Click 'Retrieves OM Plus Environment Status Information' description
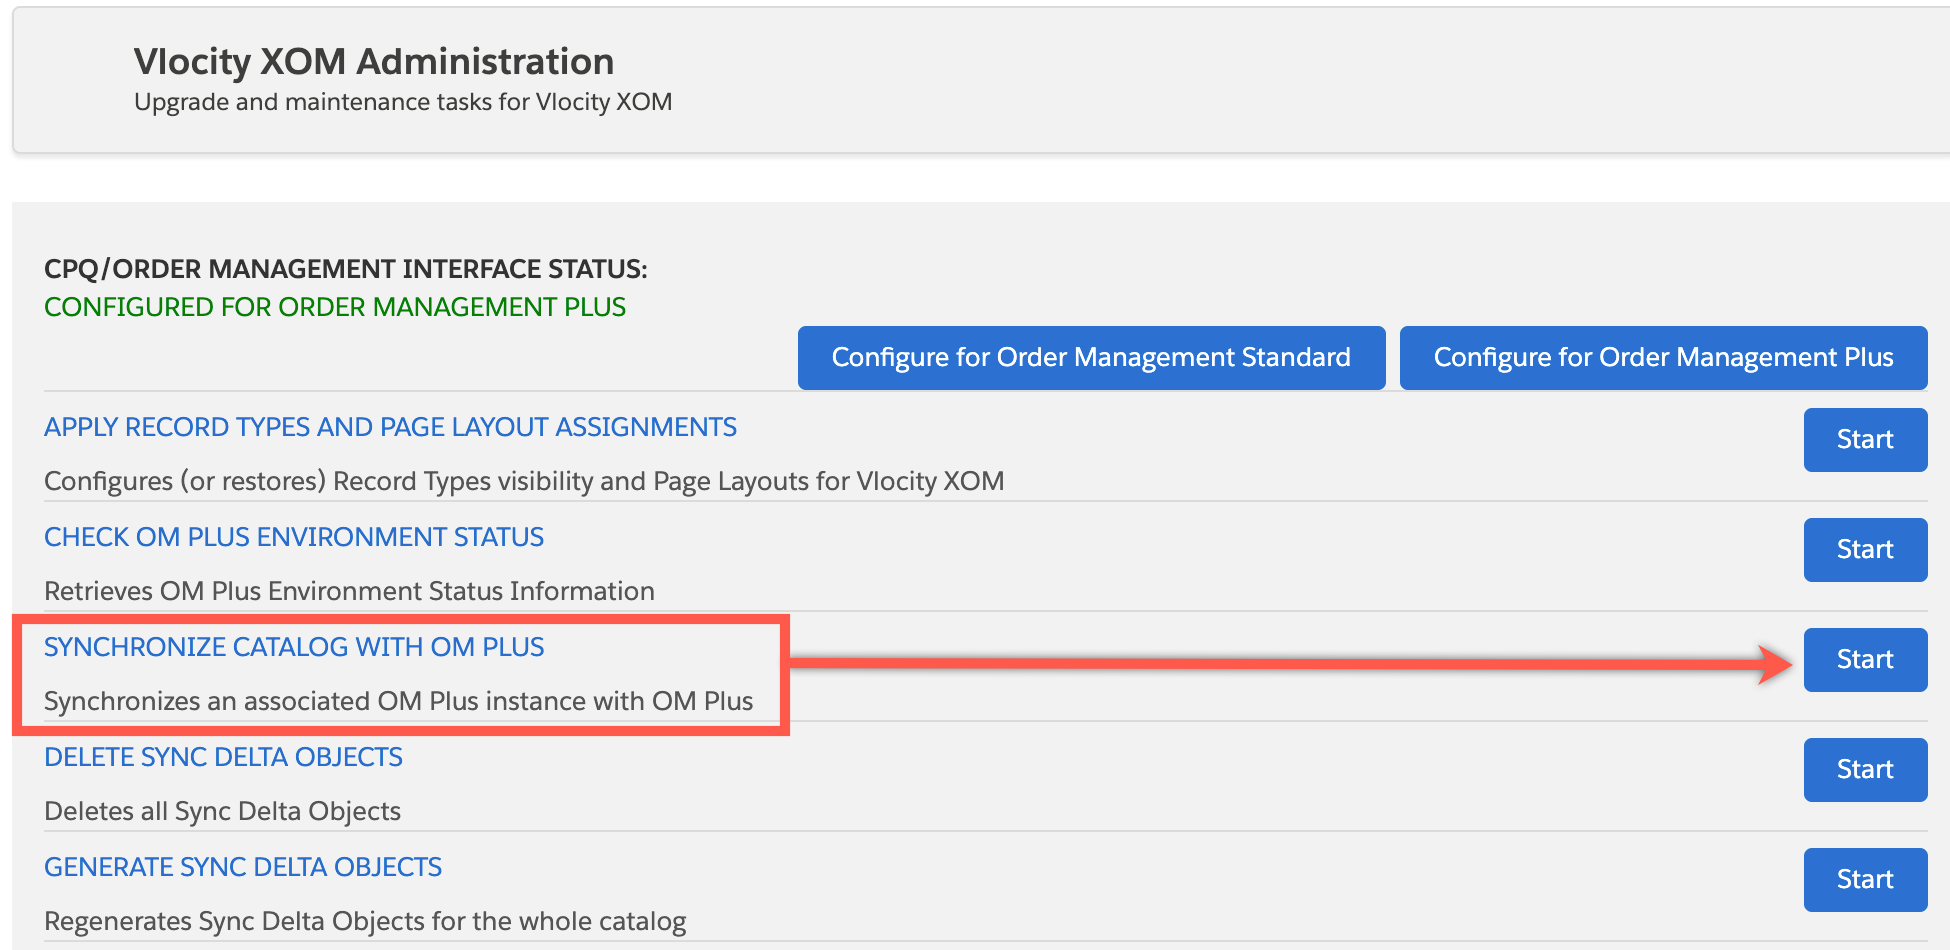The width and height of the screenshot is (1950, 950). pyautogui.click(x=349, y=591)
